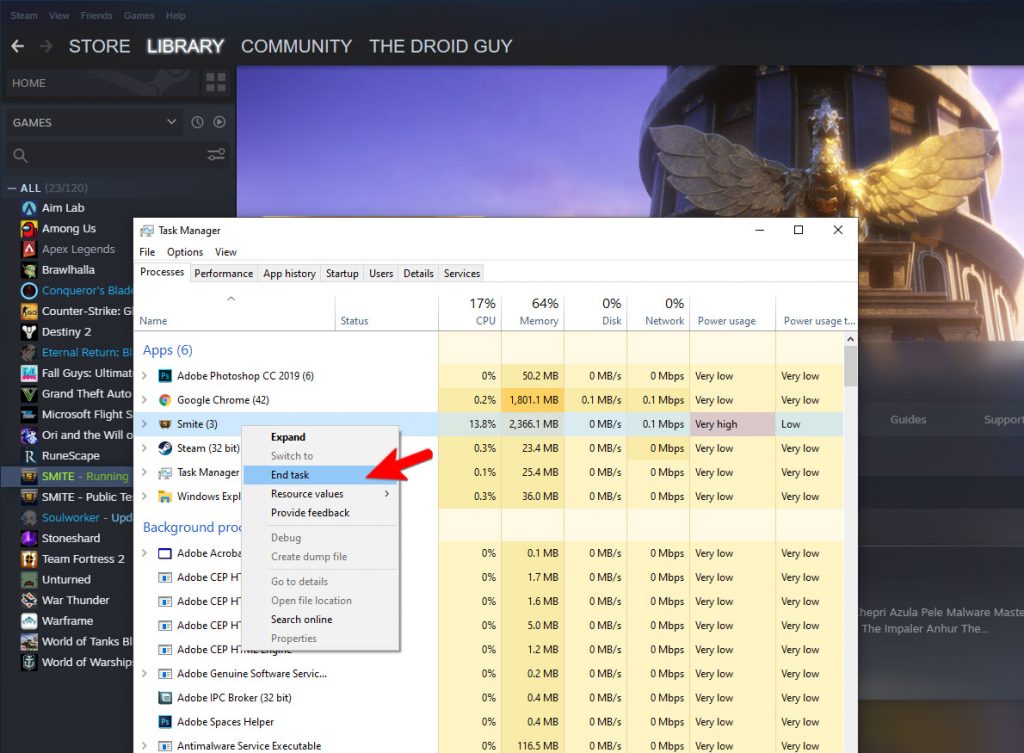This screenshot has height=753, width=1024.
Task: Switch to the Startup tab
Action: point(342,274)
